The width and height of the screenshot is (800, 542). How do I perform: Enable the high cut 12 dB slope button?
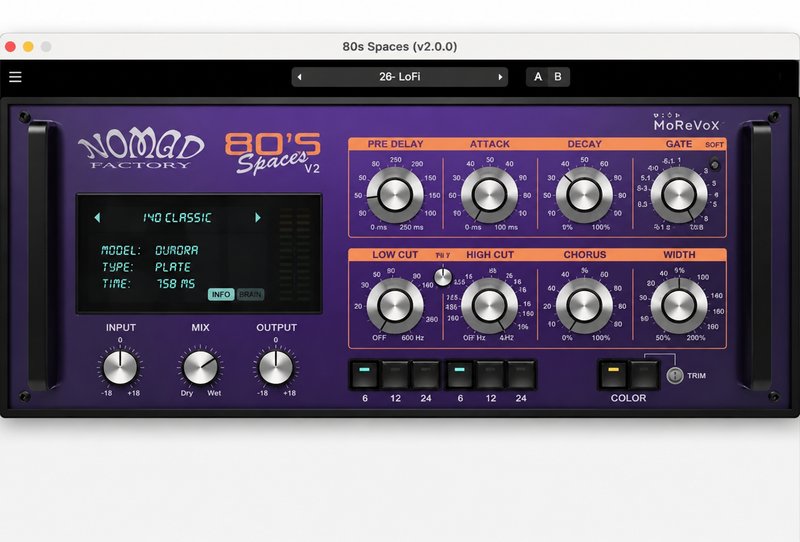[x=490, y=375]
